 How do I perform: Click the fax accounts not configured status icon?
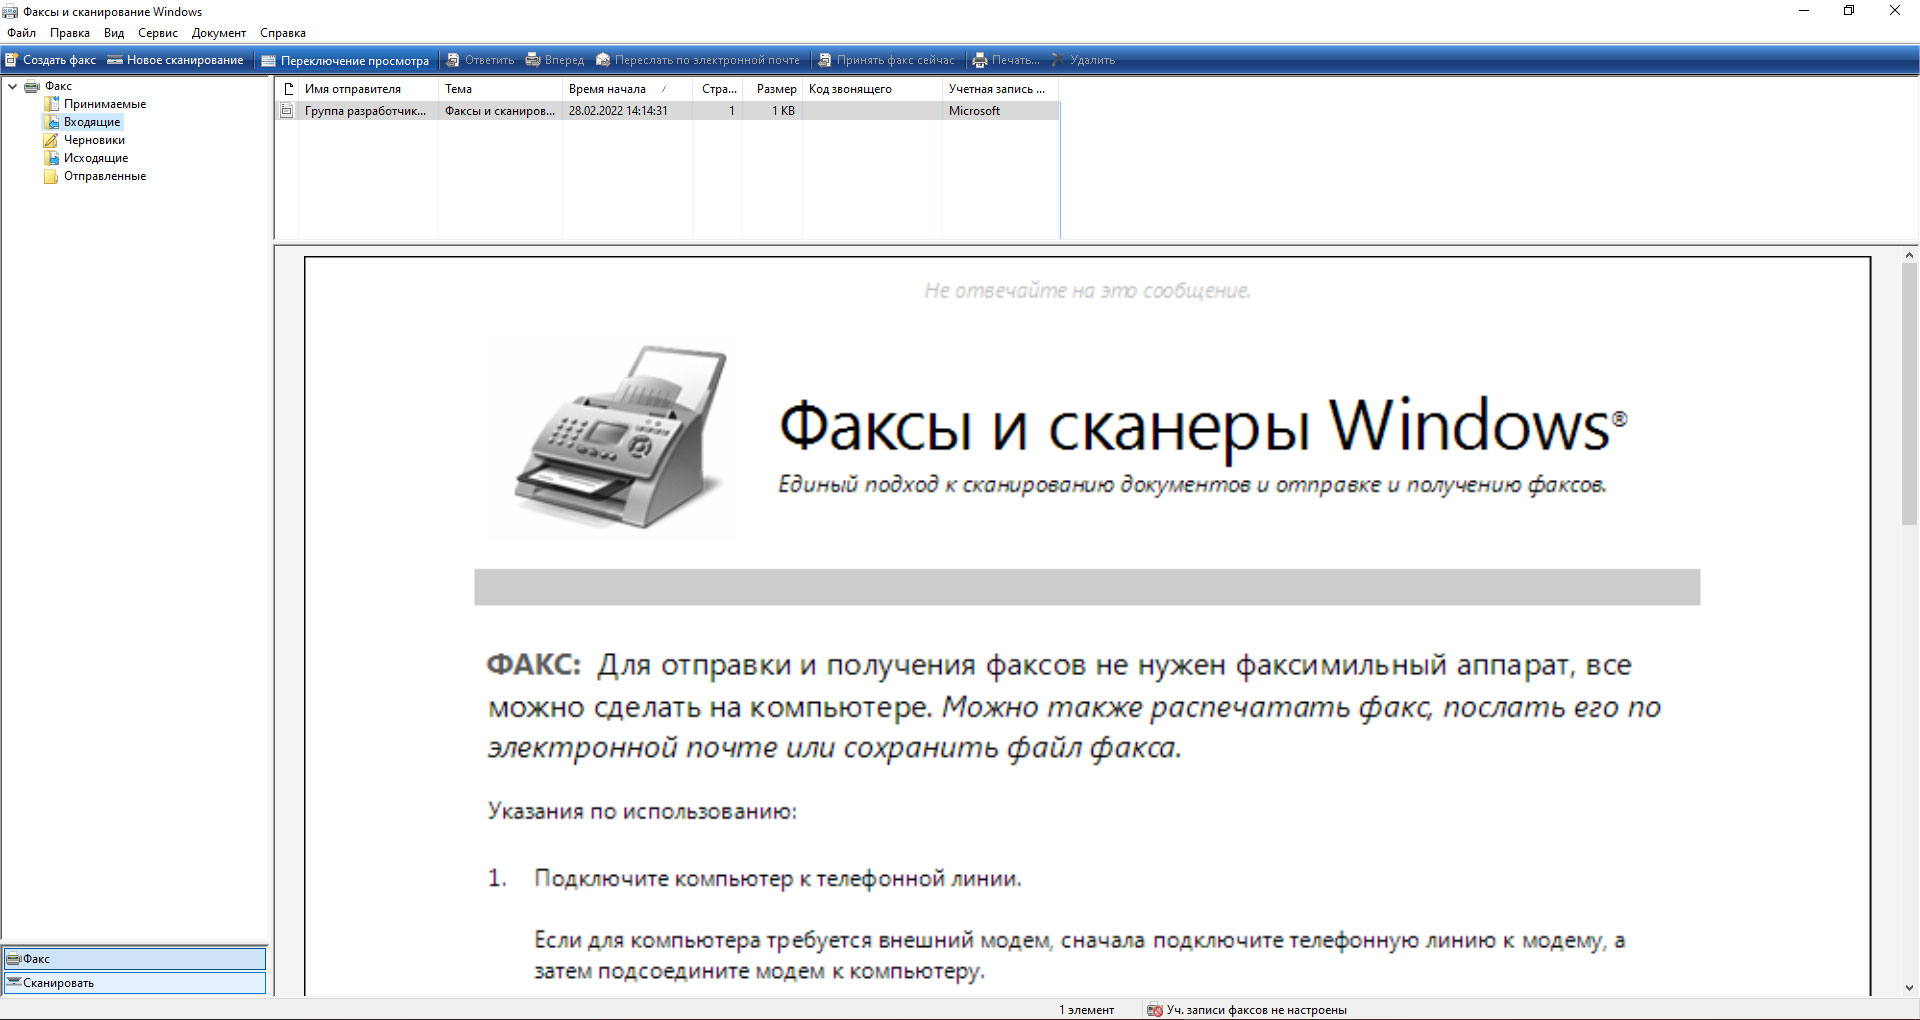(1155, 1010)
